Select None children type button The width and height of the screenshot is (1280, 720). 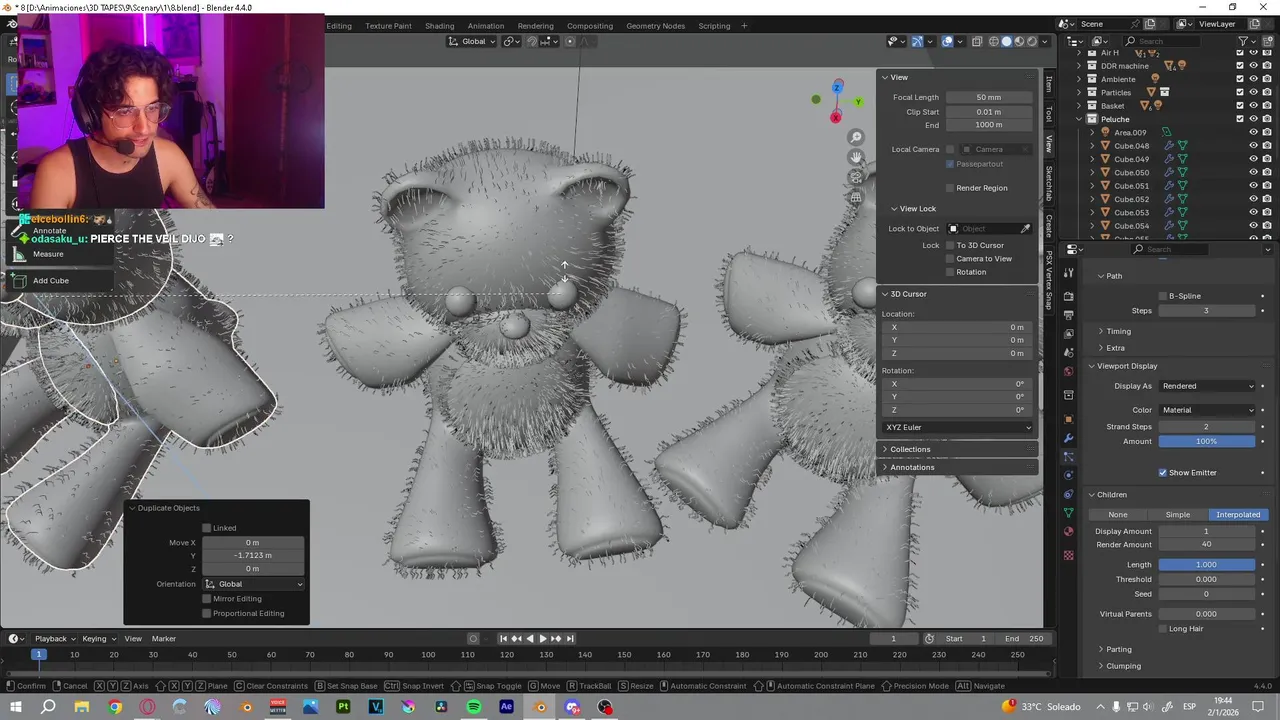(1118, 515)
